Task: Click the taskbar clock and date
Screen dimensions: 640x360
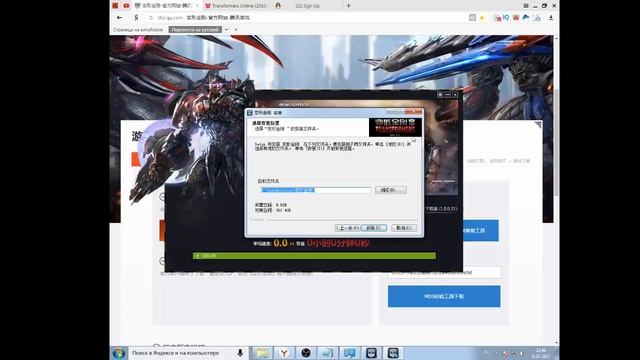Action: 541,353
